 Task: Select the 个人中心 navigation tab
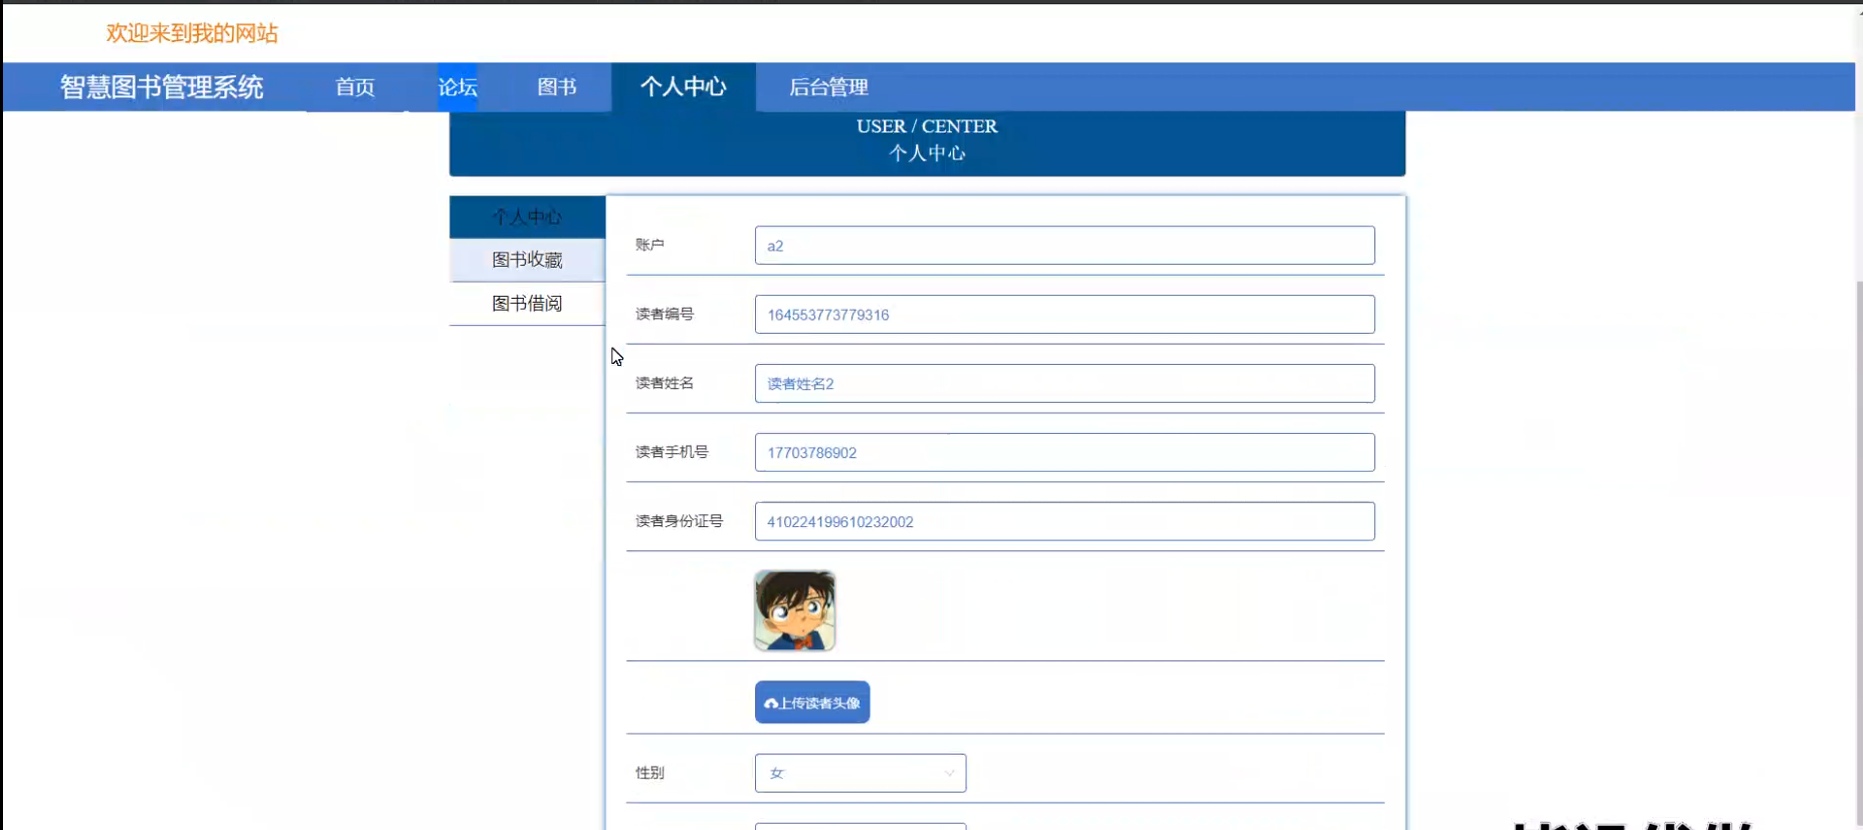pos(683,87)
